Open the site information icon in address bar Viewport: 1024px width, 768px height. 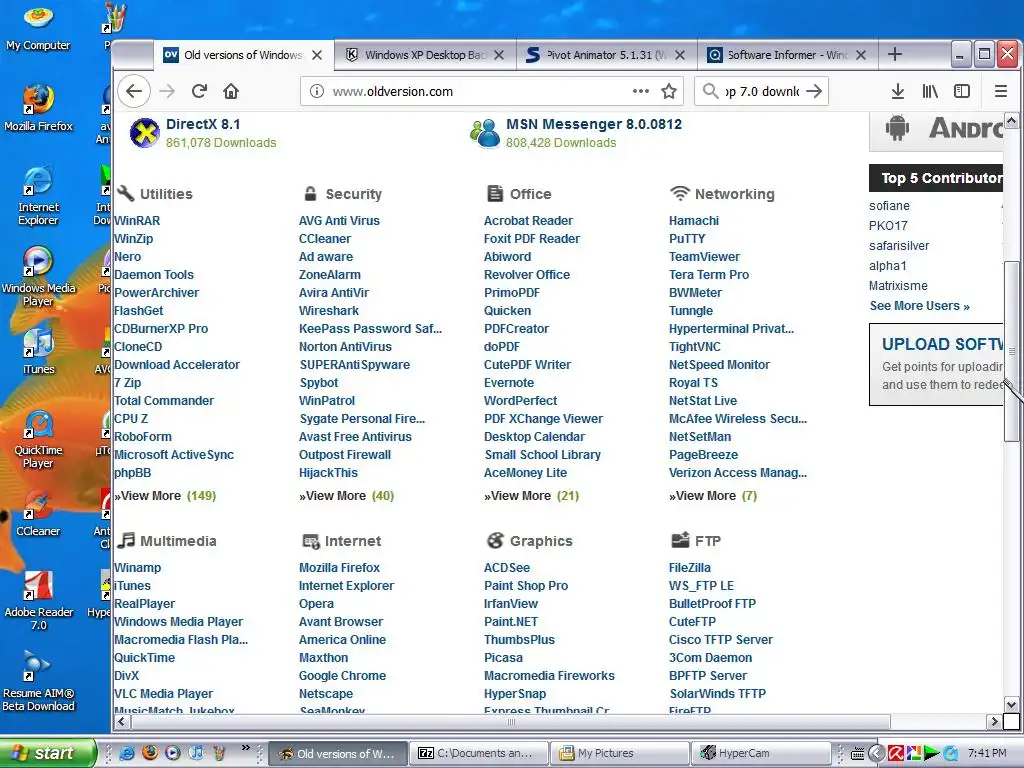click(317, 91)
